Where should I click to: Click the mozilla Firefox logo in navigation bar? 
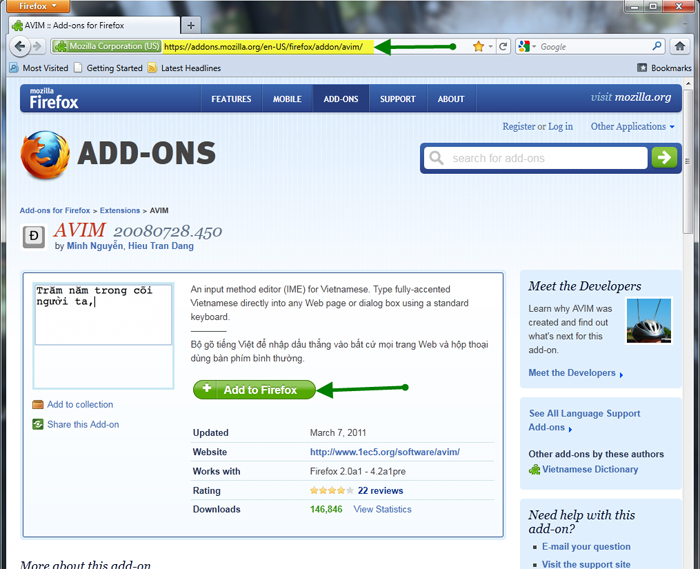[54, 99]
